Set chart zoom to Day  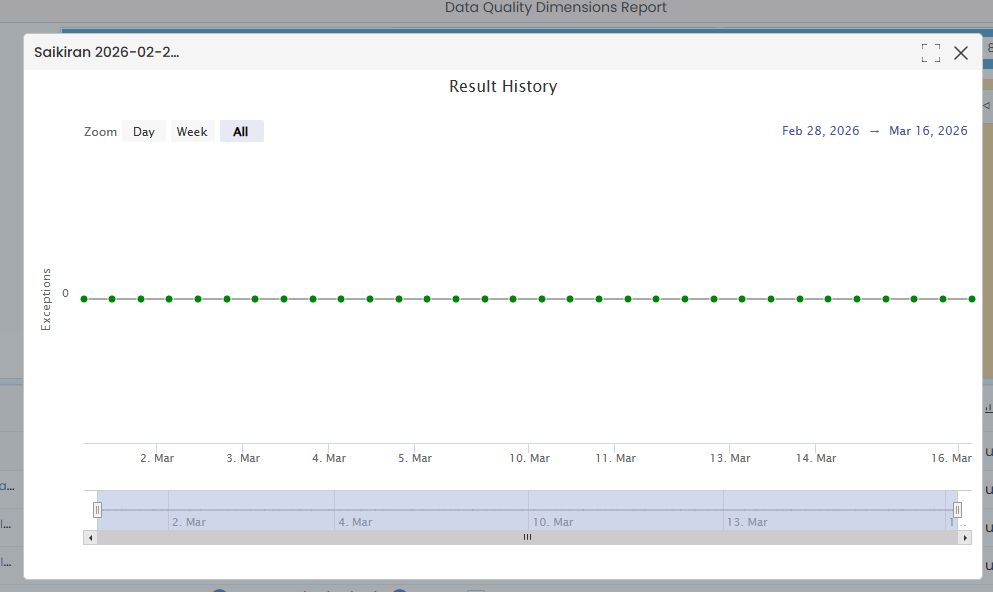click(x=144, y=132)
